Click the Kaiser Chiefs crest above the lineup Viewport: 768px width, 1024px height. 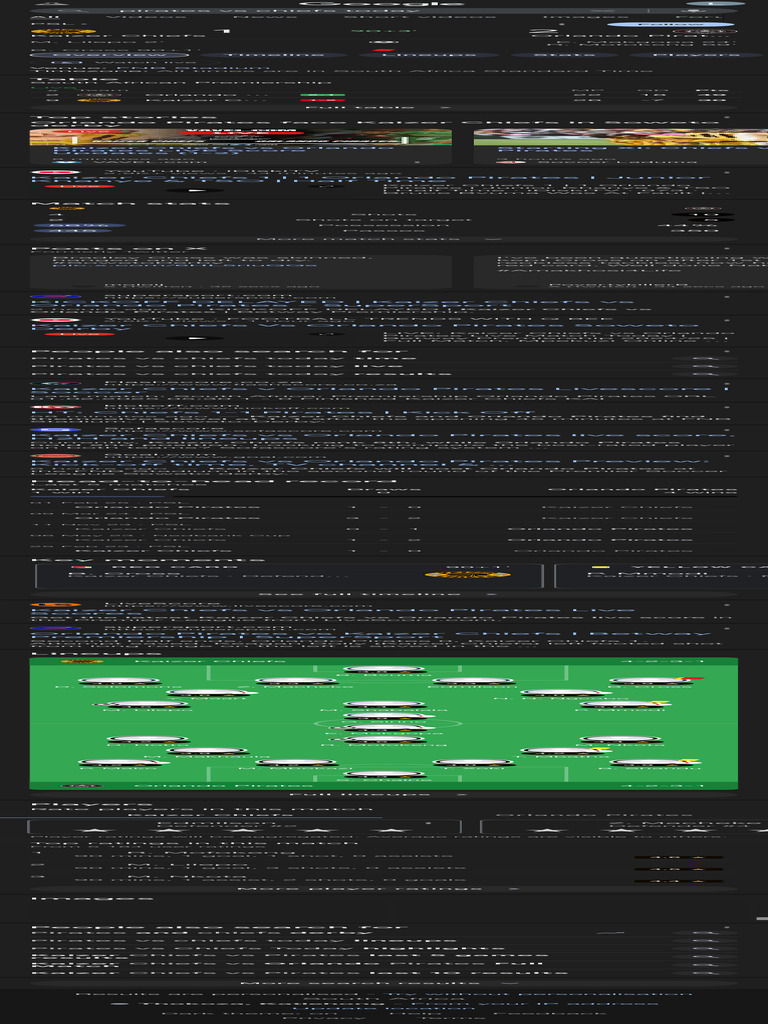click(82, 662)
